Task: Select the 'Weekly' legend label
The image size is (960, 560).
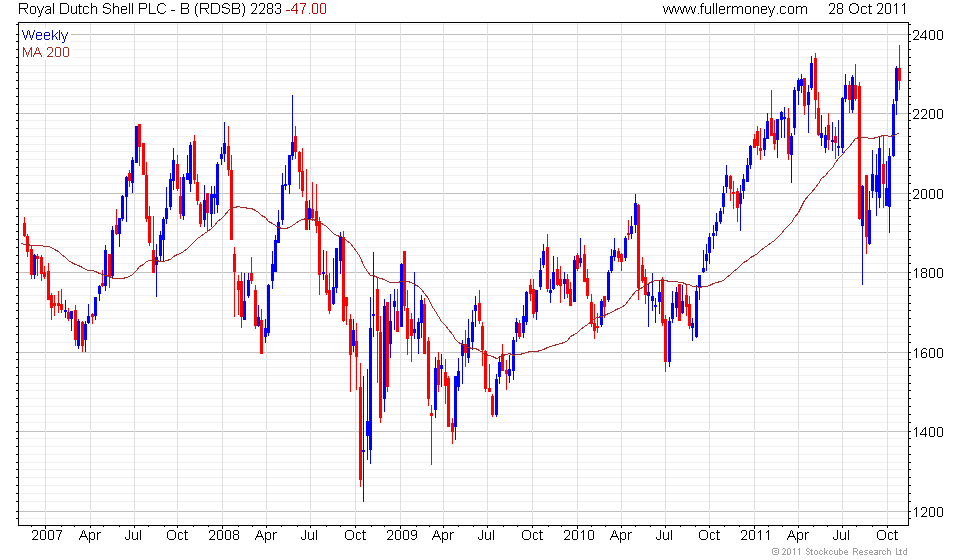Action: pos(45,35)
